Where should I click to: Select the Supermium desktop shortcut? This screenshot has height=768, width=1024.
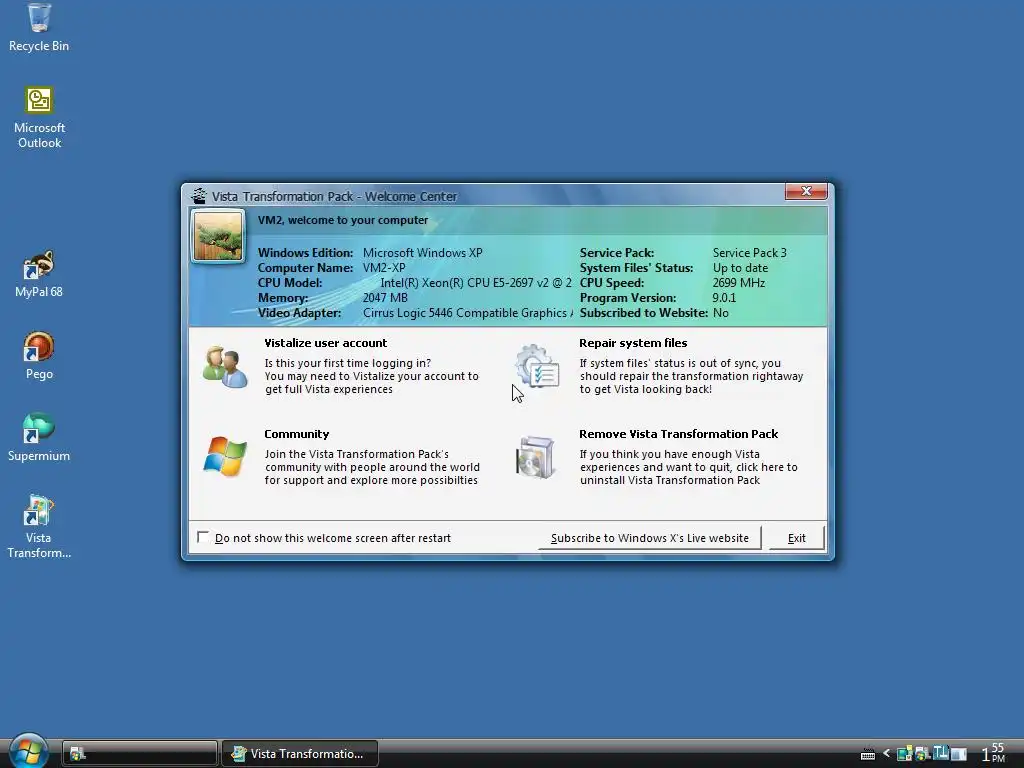[x=39, y=438]
